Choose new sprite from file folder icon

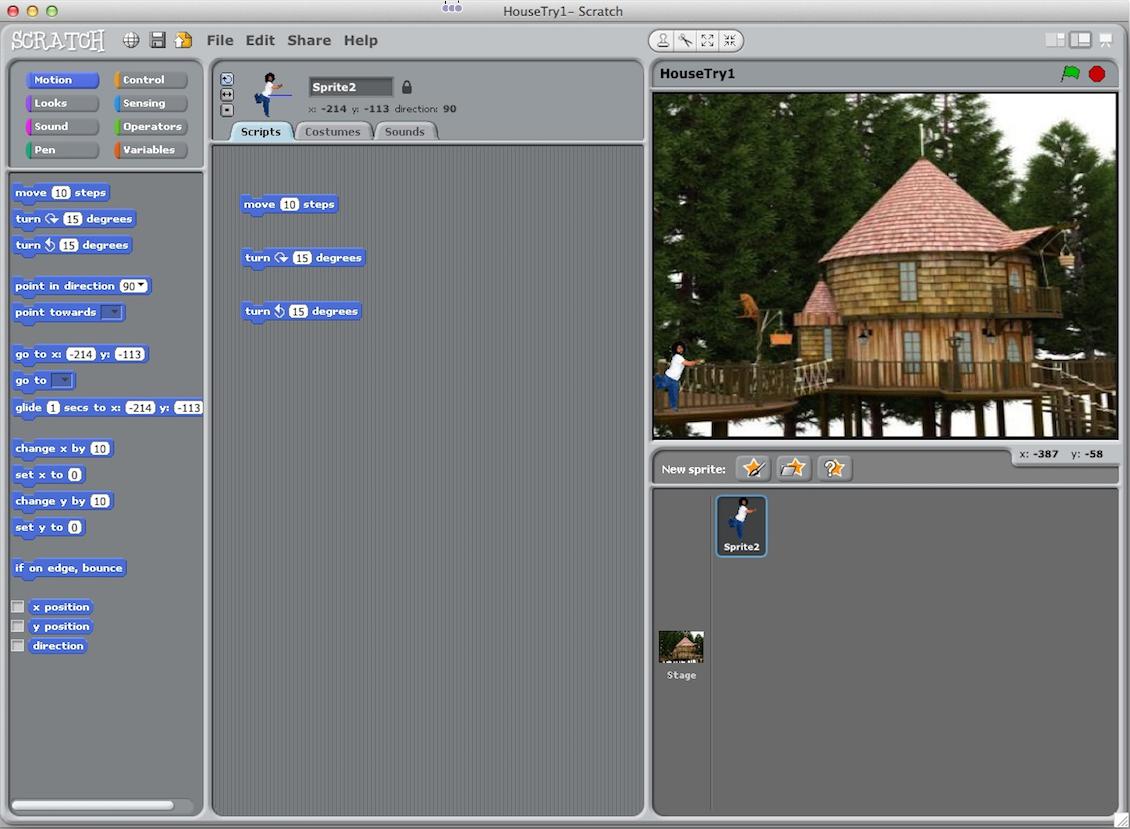coord(793,468)
